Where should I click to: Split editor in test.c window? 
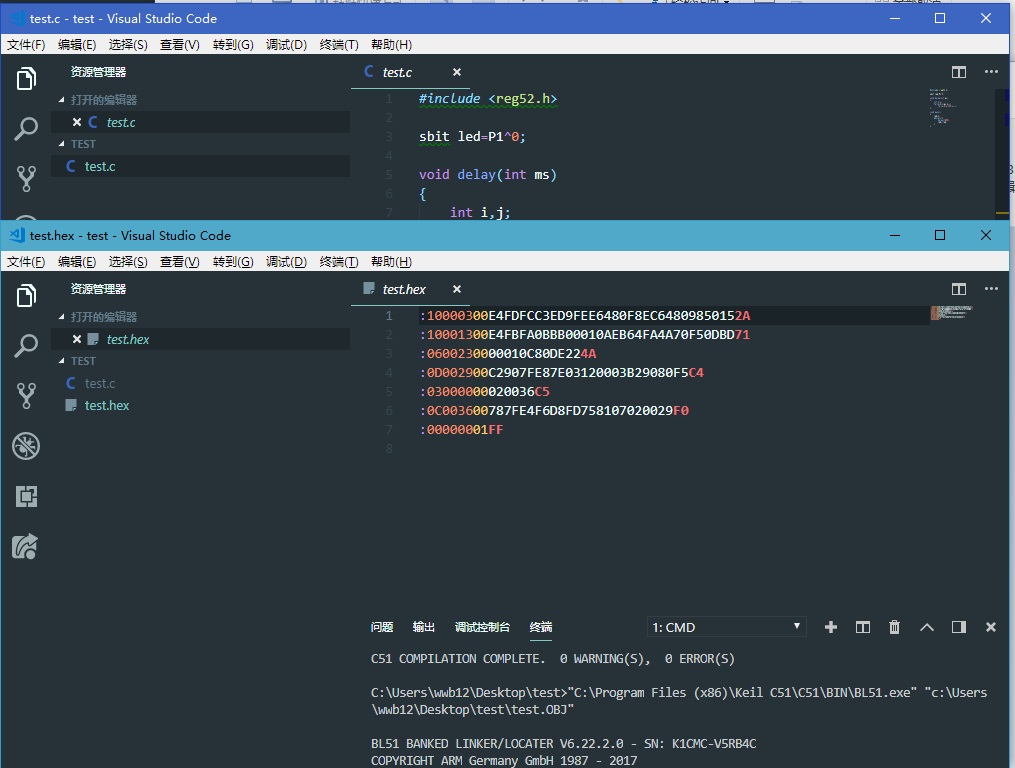pyautogui.click(x=959, y=72)
